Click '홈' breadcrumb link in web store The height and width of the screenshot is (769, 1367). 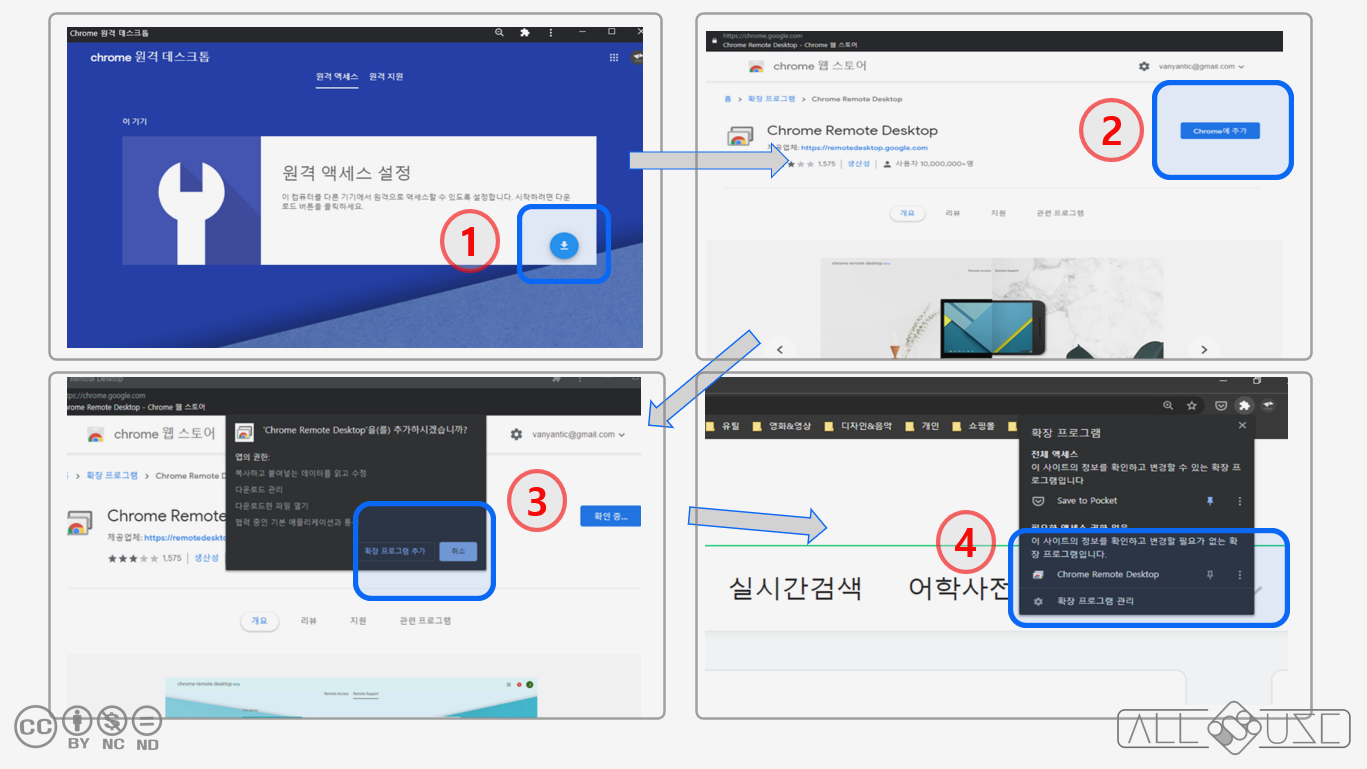[x=727, y=99]
